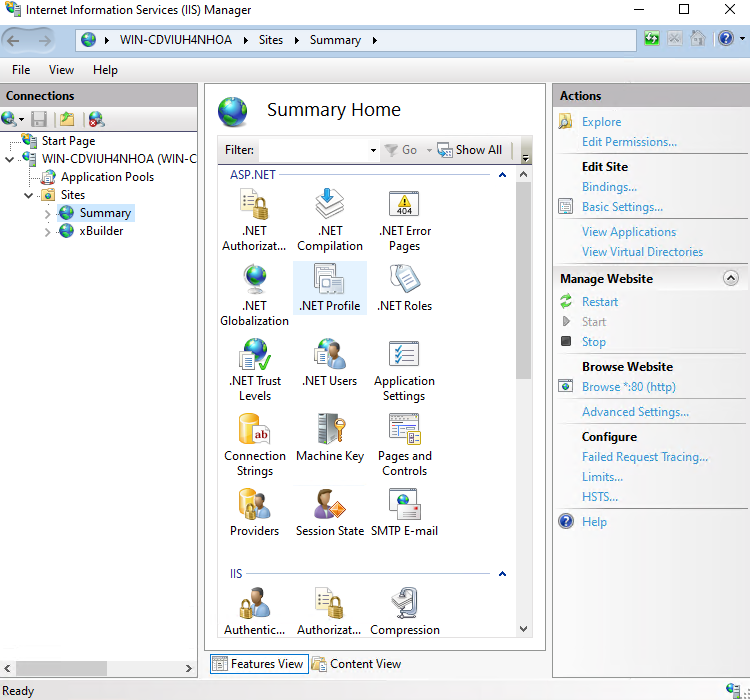
Task: Open the Help toolbar dropdown arrow
Action: pyautogui.click(x=742, y=38)
